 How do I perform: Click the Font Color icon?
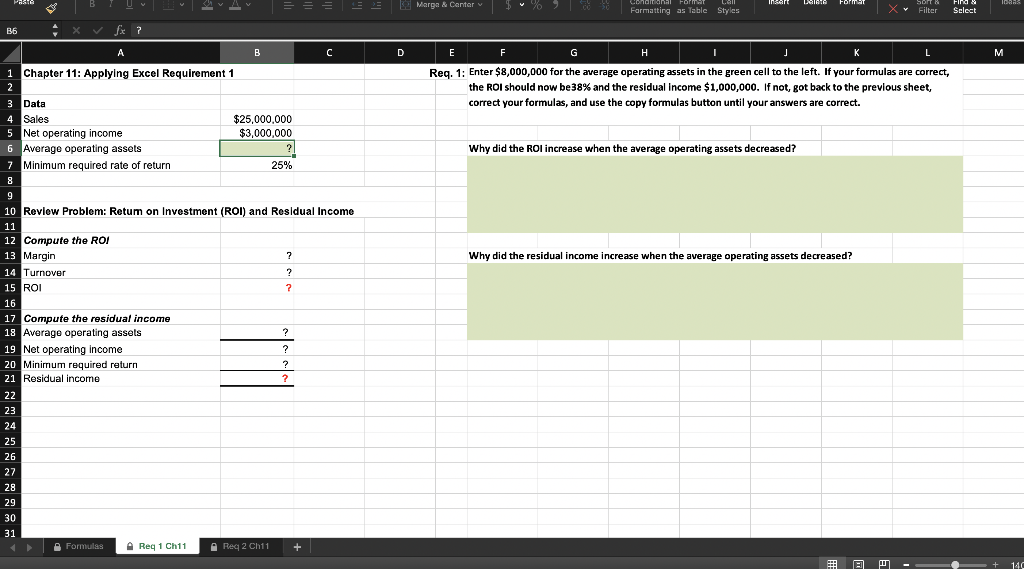coord(234,5)
